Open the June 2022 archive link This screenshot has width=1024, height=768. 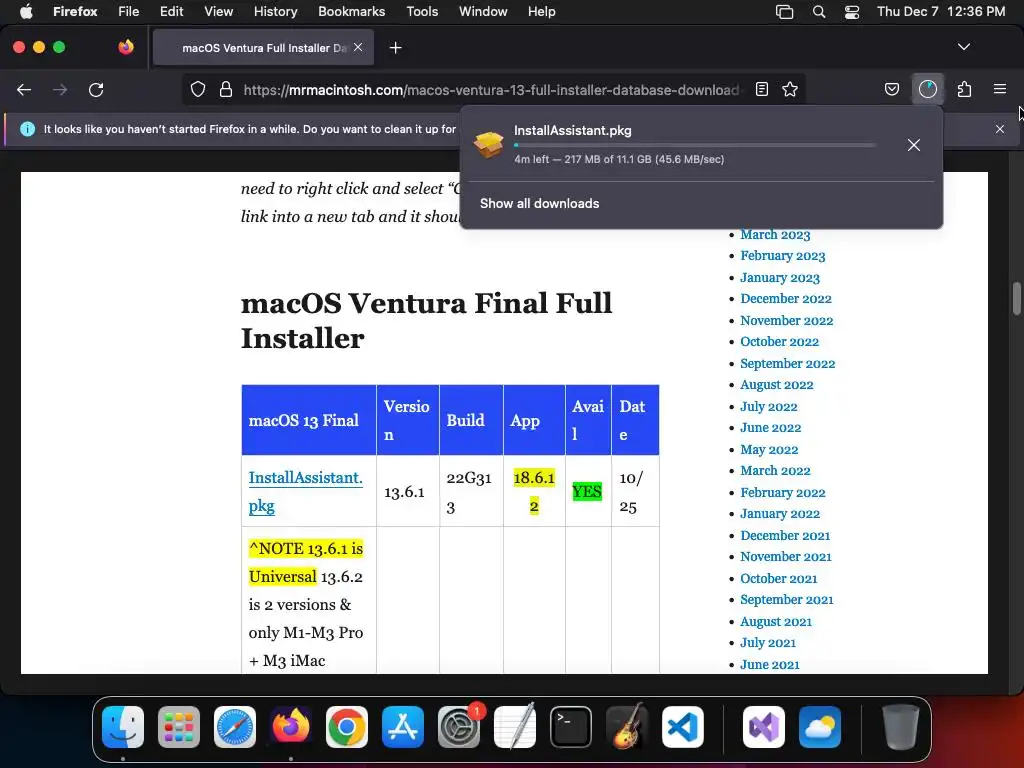771,428
